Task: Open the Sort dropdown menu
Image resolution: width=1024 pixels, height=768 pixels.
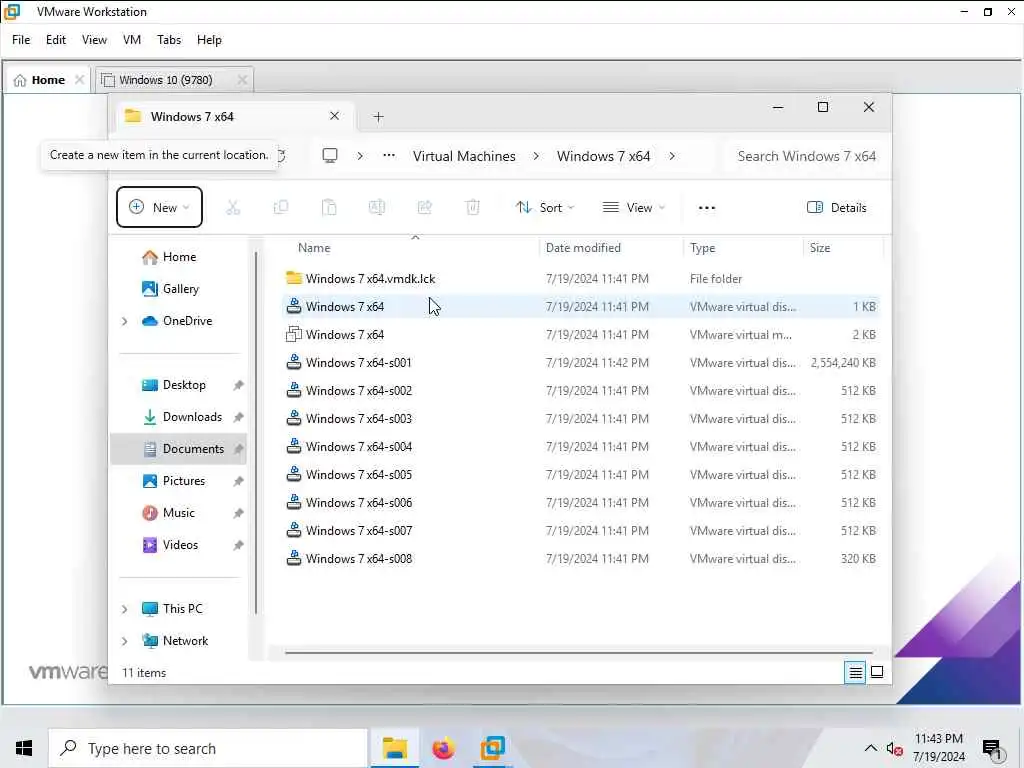Action: coord(544,208)
